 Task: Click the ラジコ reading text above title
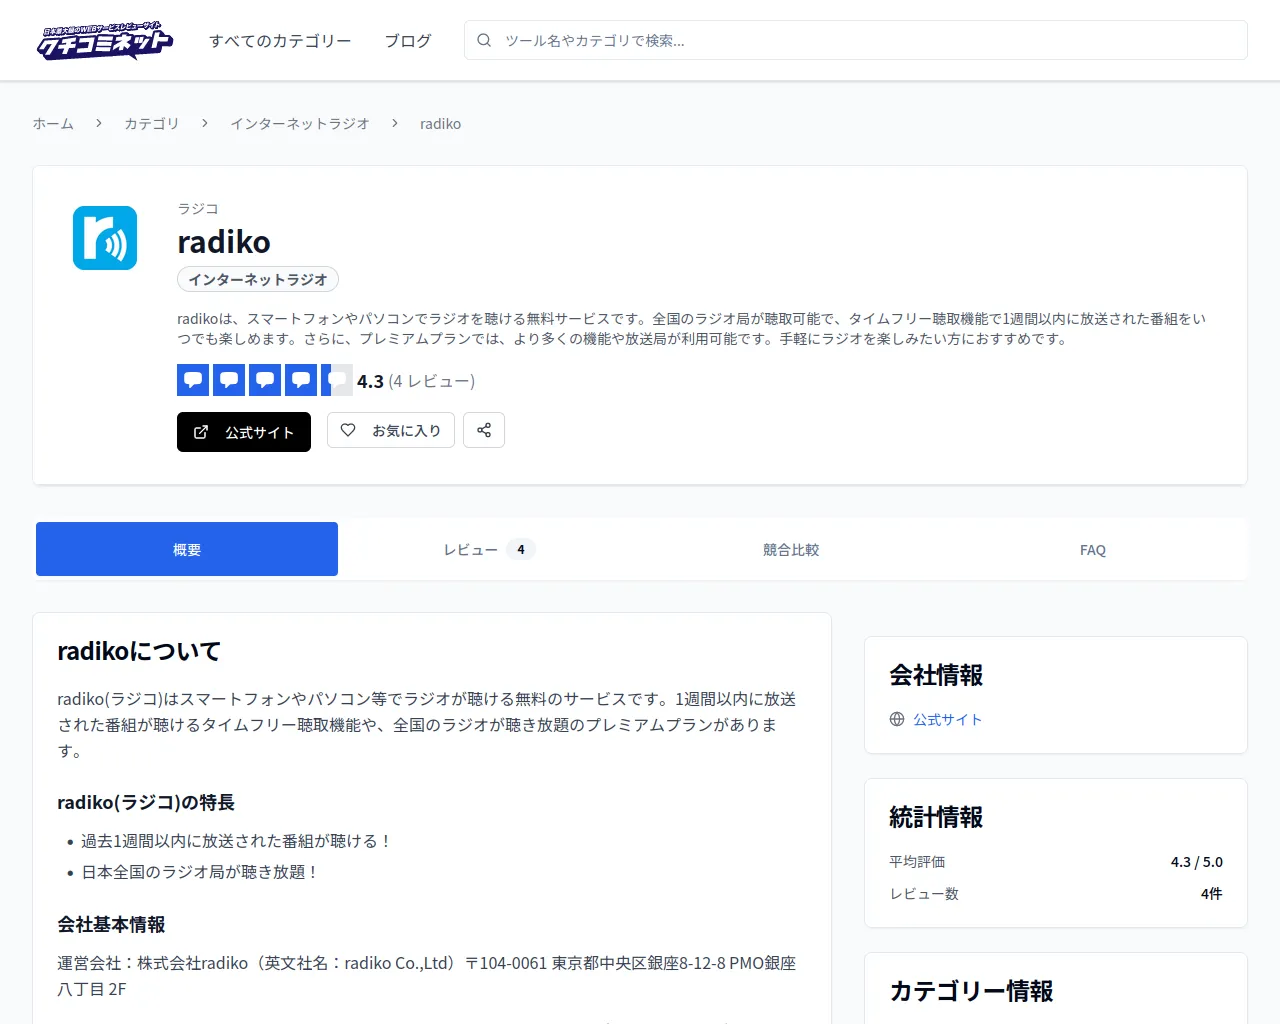click(x=198, y=208)
